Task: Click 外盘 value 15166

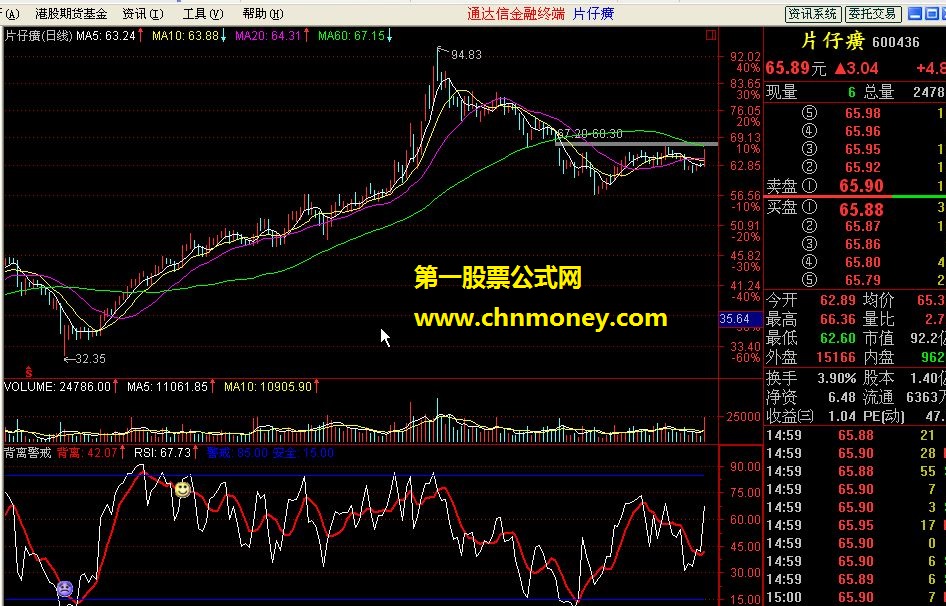Action: click(x=836, y=357)
